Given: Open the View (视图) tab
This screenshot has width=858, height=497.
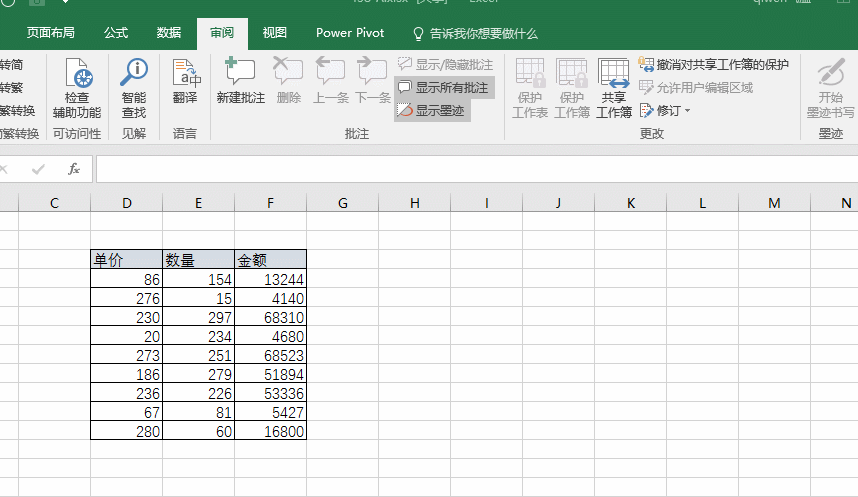Looking at the screenshot, I should click(275, 33).
